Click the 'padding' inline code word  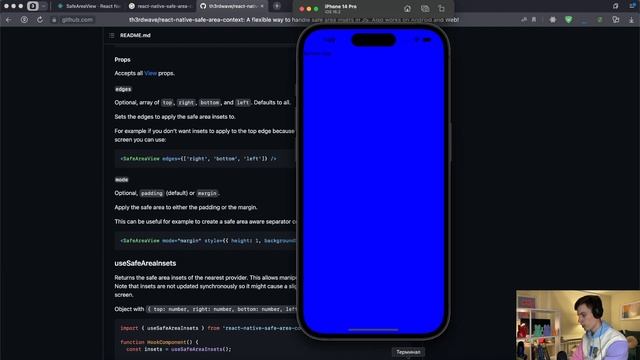[152, 193]
